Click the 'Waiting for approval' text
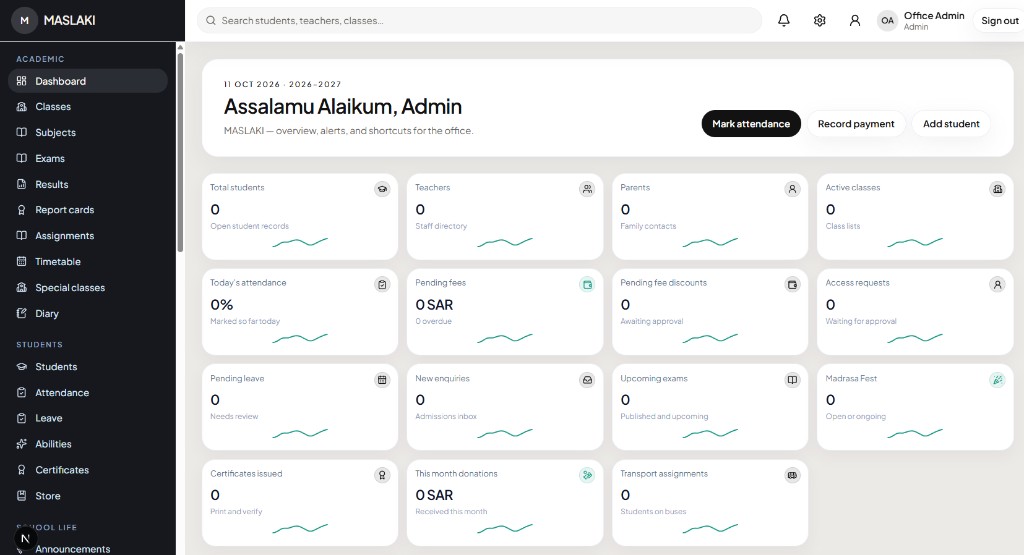Screen dimensions: 1024x555 [x=861, y=321]
